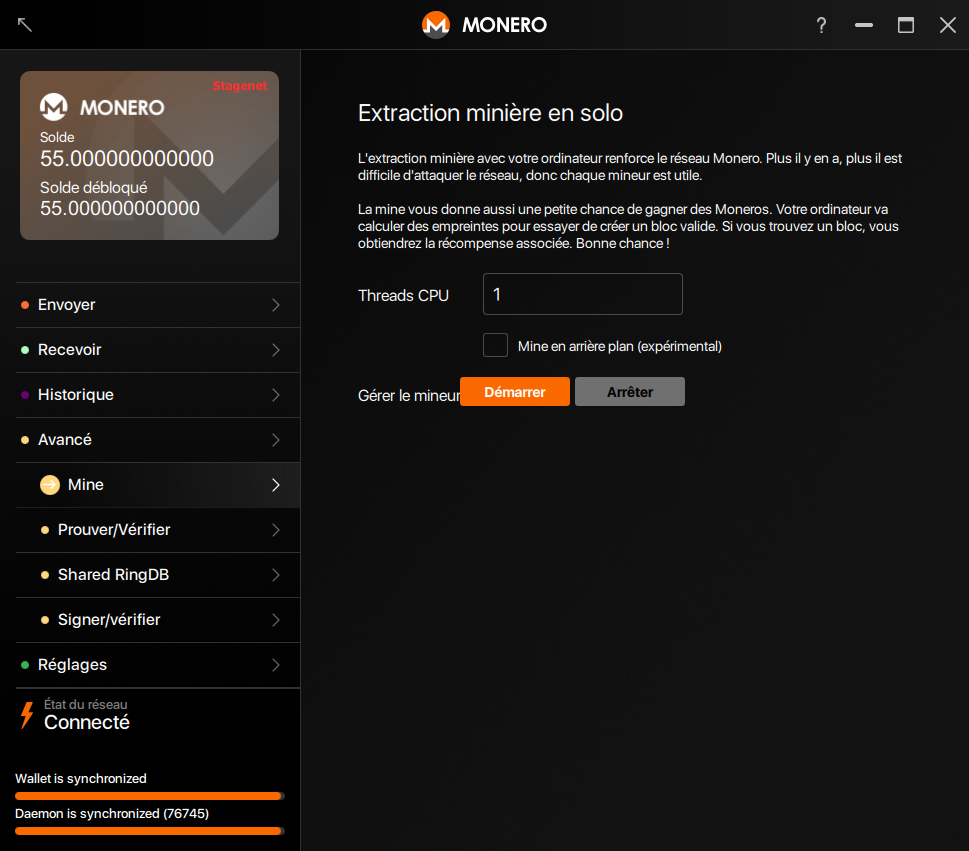Click the yellow dot beside Signer/vérifier

coord(45,620)
